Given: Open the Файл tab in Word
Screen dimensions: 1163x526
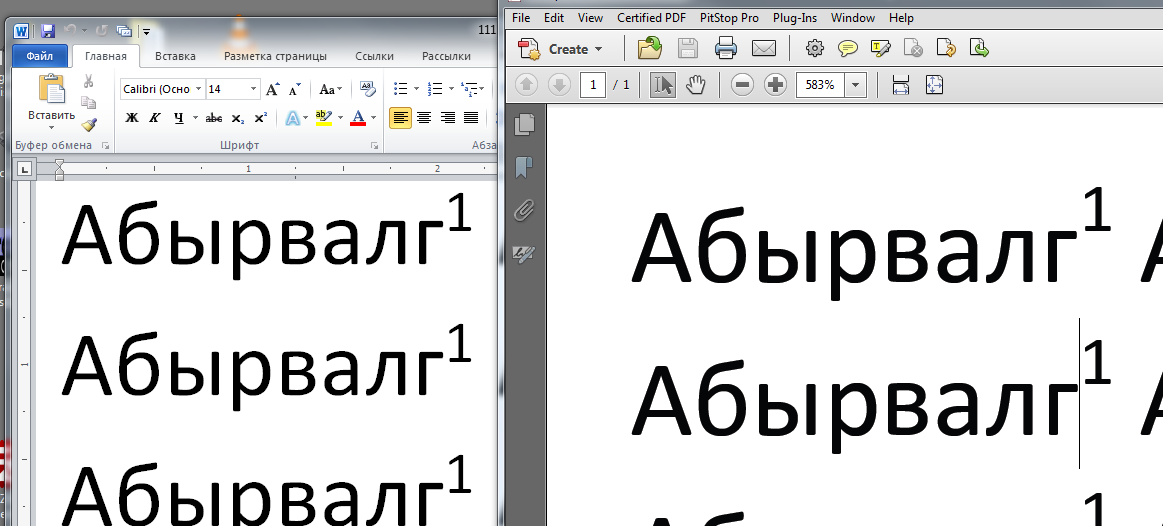Looking at the screenshot, I should click(39, 56).
